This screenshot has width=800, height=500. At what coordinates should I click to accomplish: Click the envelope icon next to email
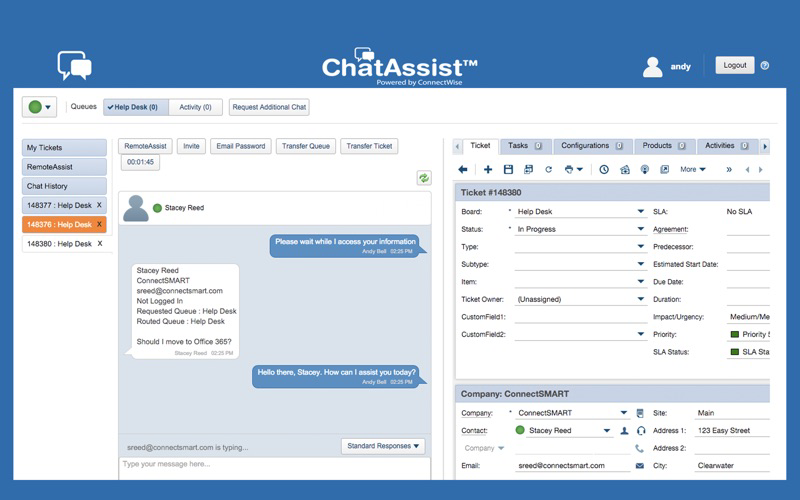640,466
